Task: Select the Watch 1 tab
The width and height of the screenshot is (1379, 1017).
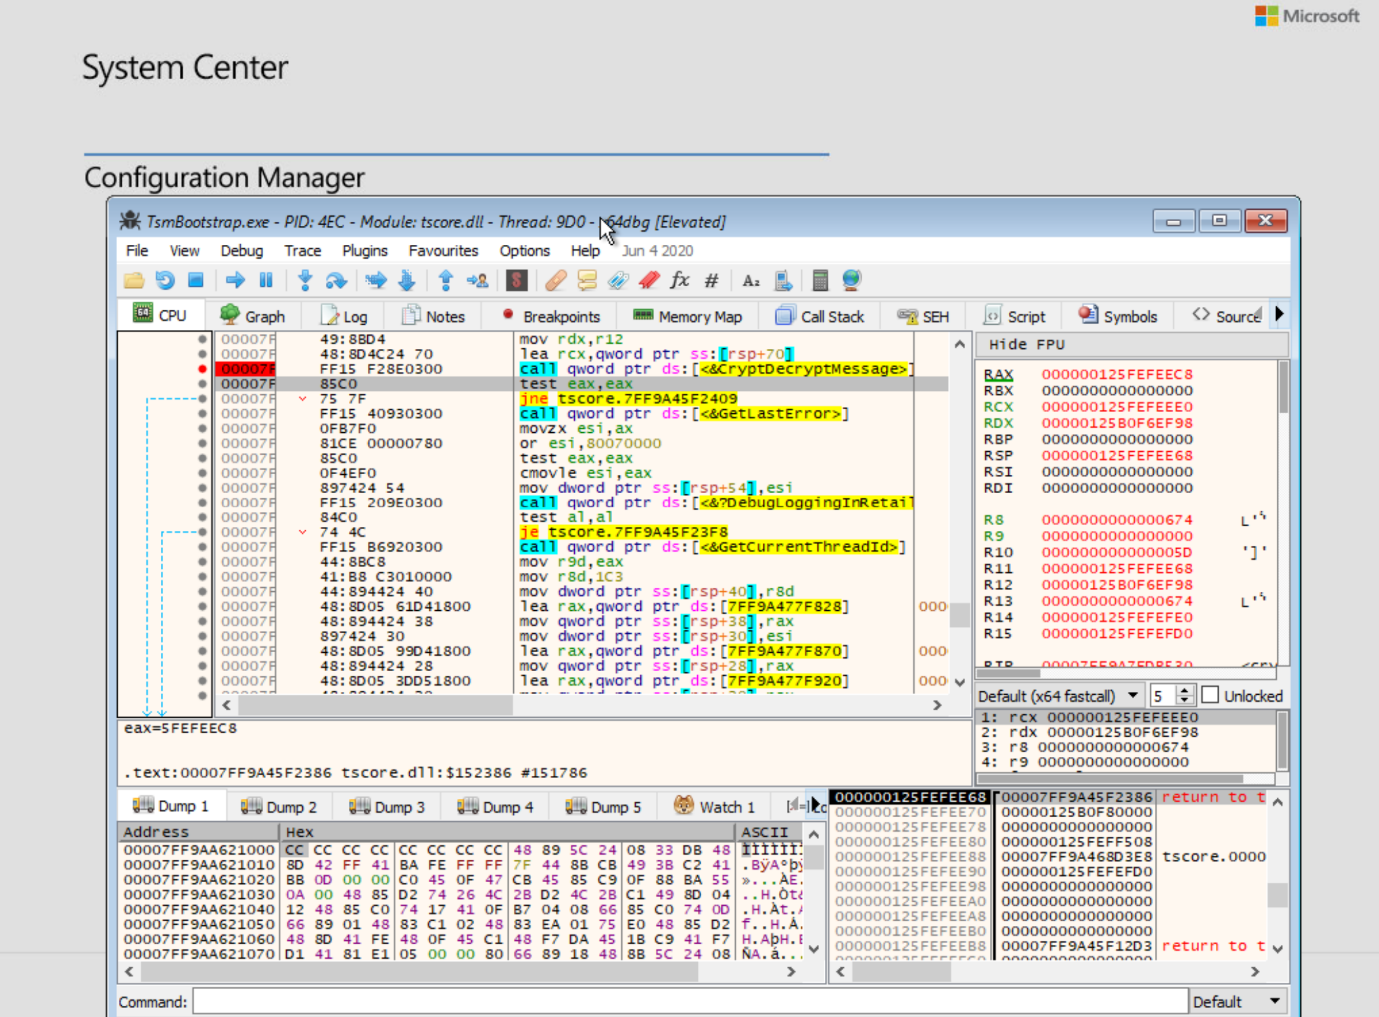Action: coord(715,806)
